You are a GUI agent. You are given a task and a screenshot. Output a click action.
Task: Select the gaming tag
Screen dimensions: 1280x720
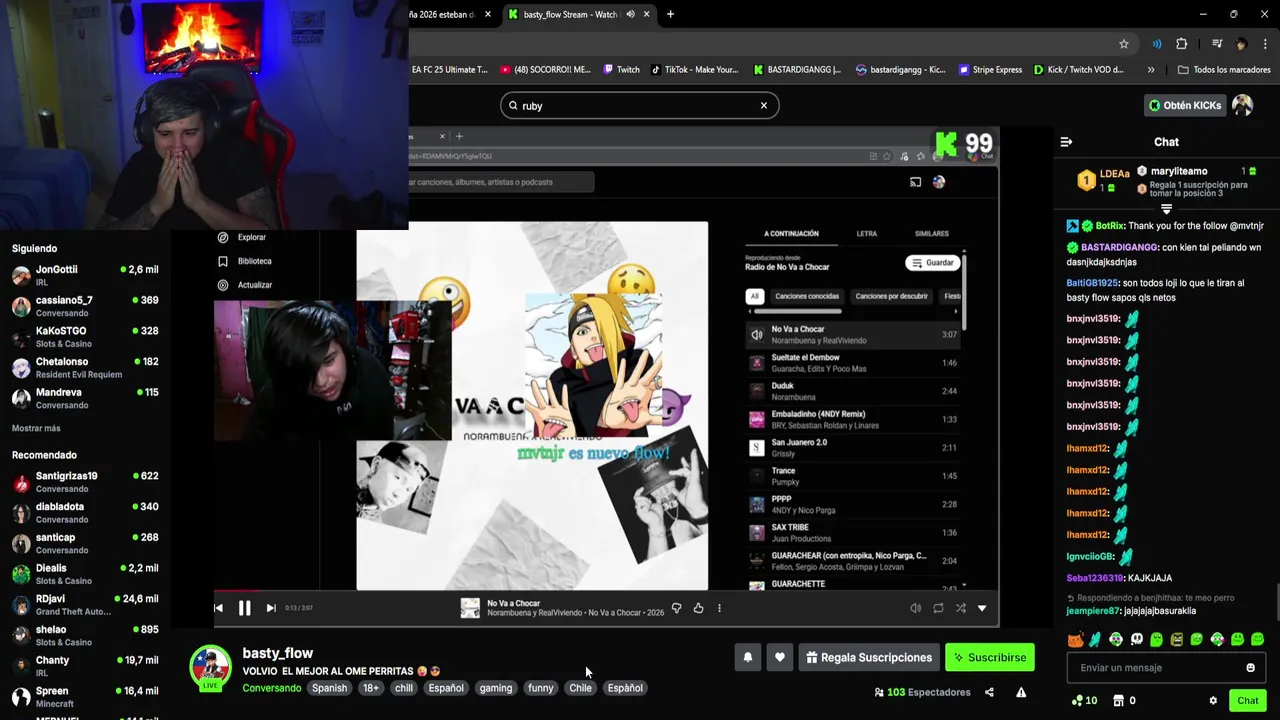[496, 688]
